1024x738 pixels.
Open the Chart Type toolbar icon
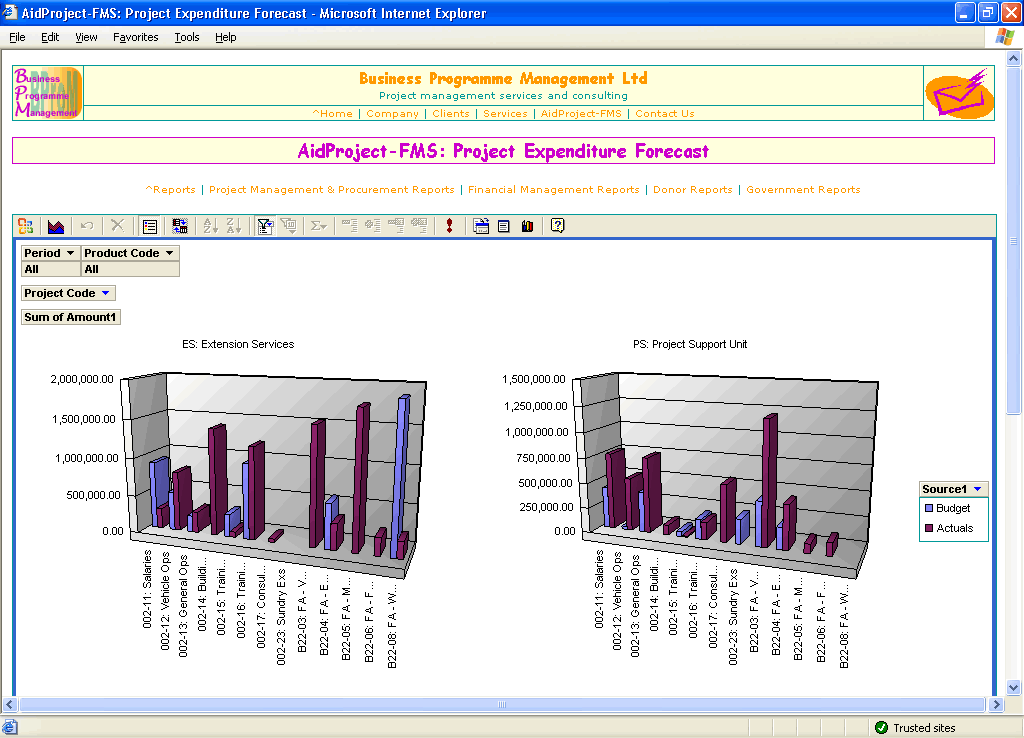(x=56, y=226)
